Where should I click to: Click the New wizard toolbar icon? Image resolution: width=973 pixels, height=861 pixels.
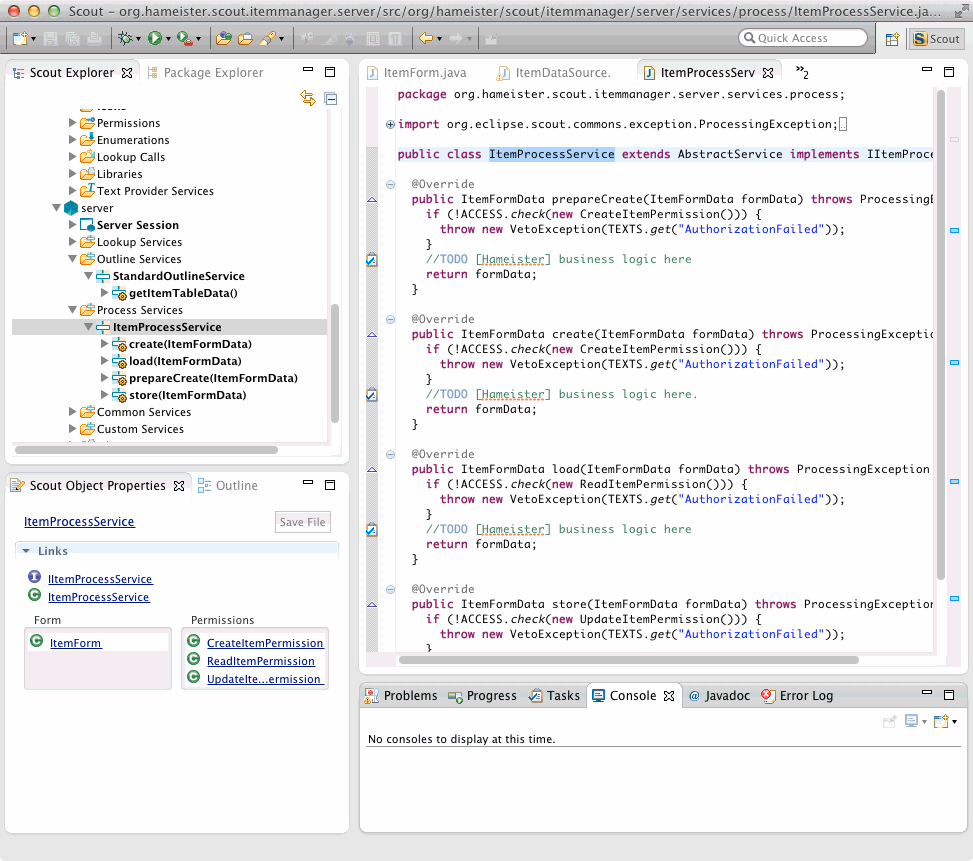(x=20, y=39)
